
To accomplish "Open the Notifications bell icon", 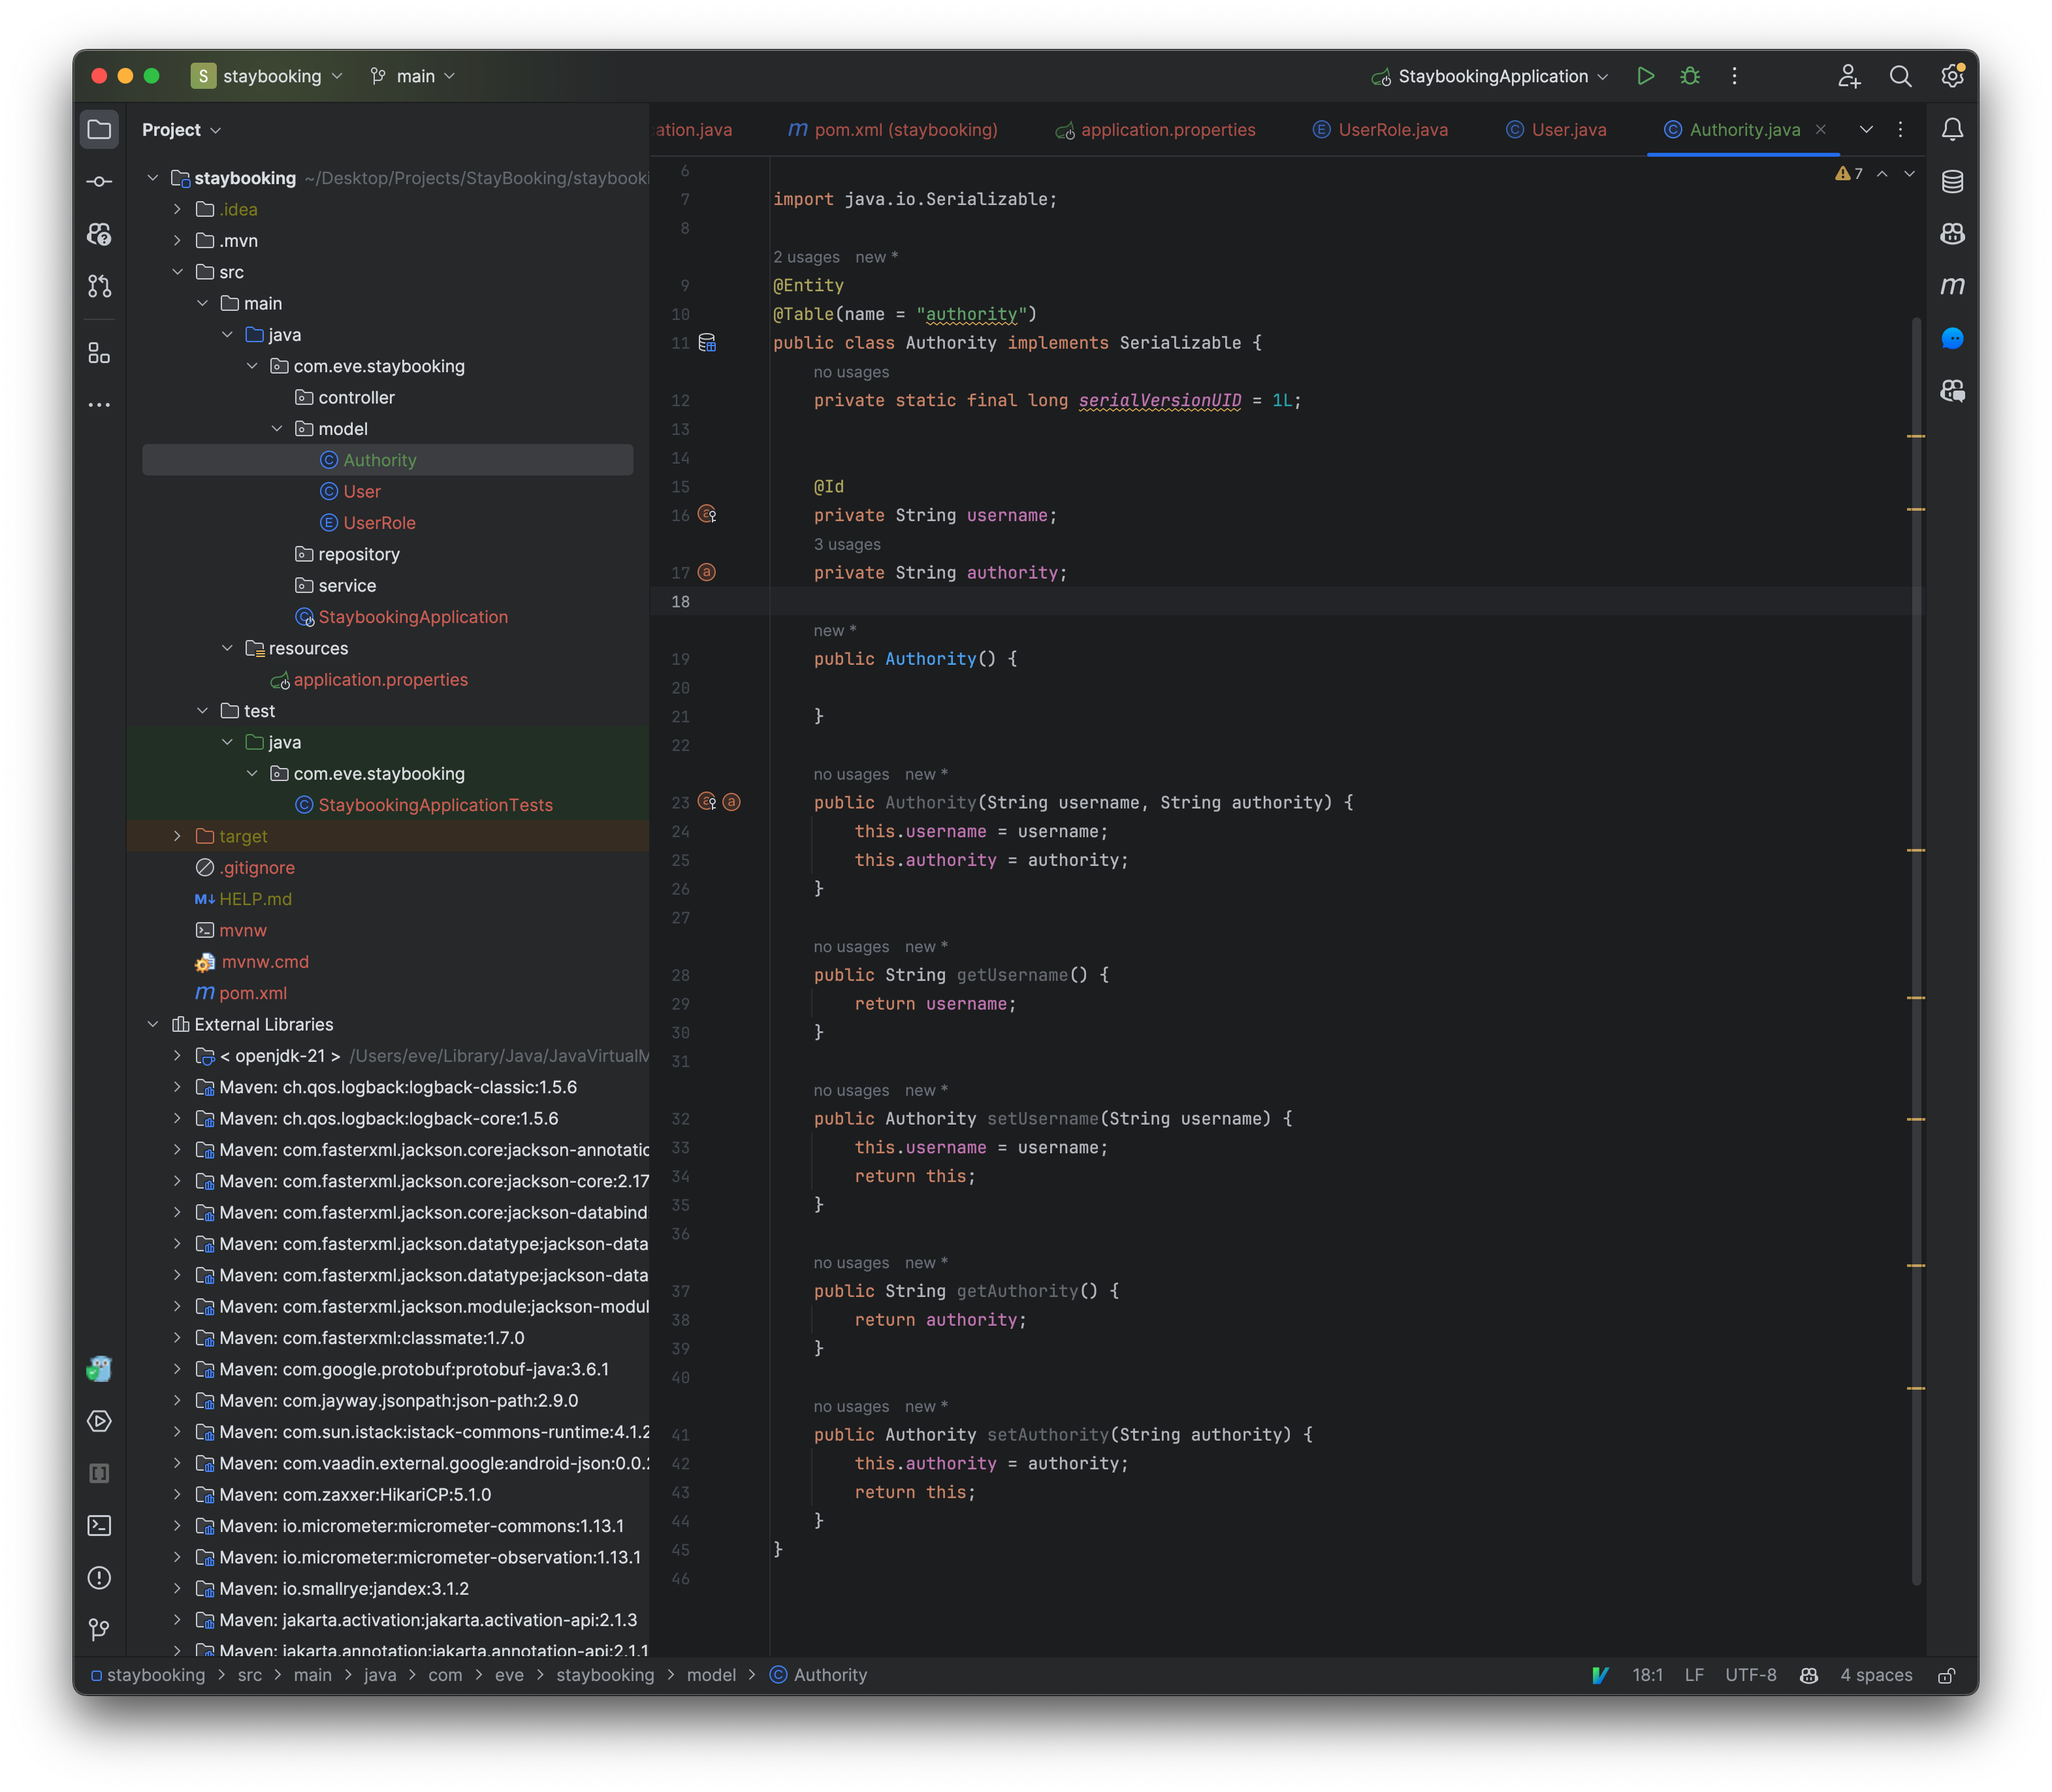I will pyautogui.click(x=1952, y=129).
